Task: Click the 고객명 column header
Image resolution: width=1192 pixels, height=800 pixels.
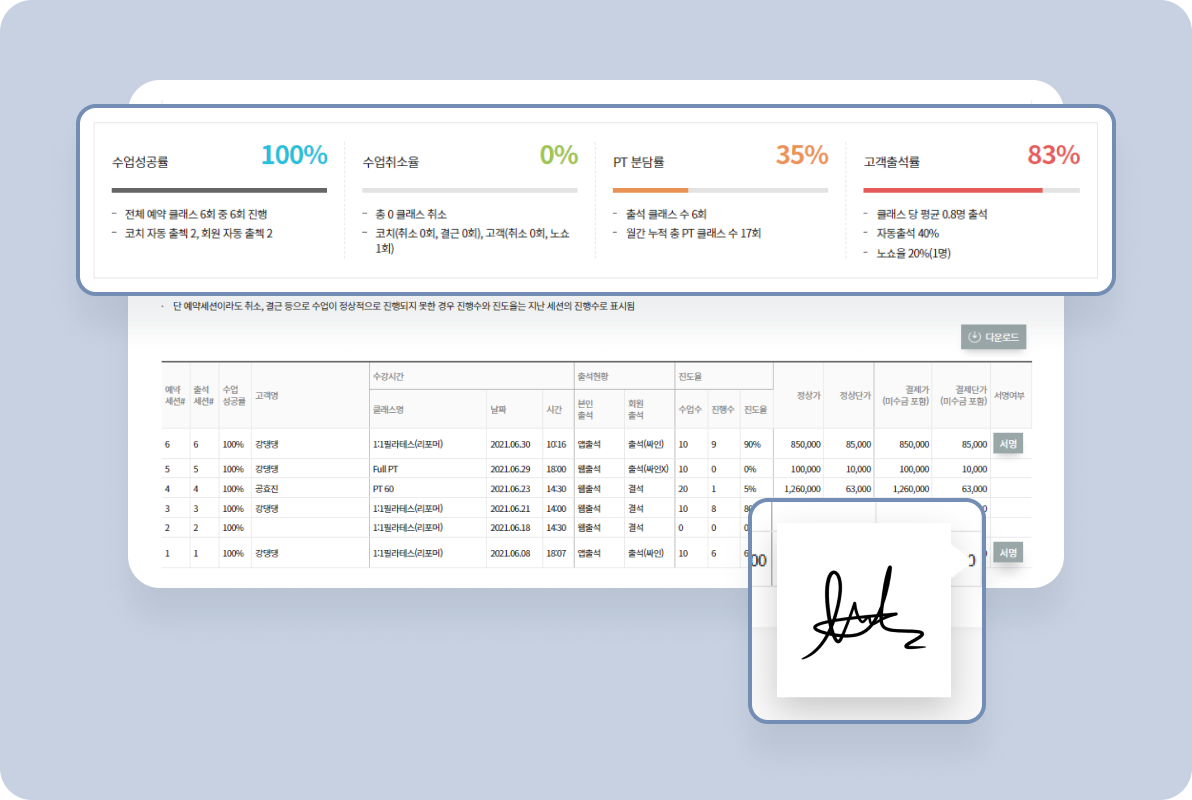Action: click(x=266, y=395)
